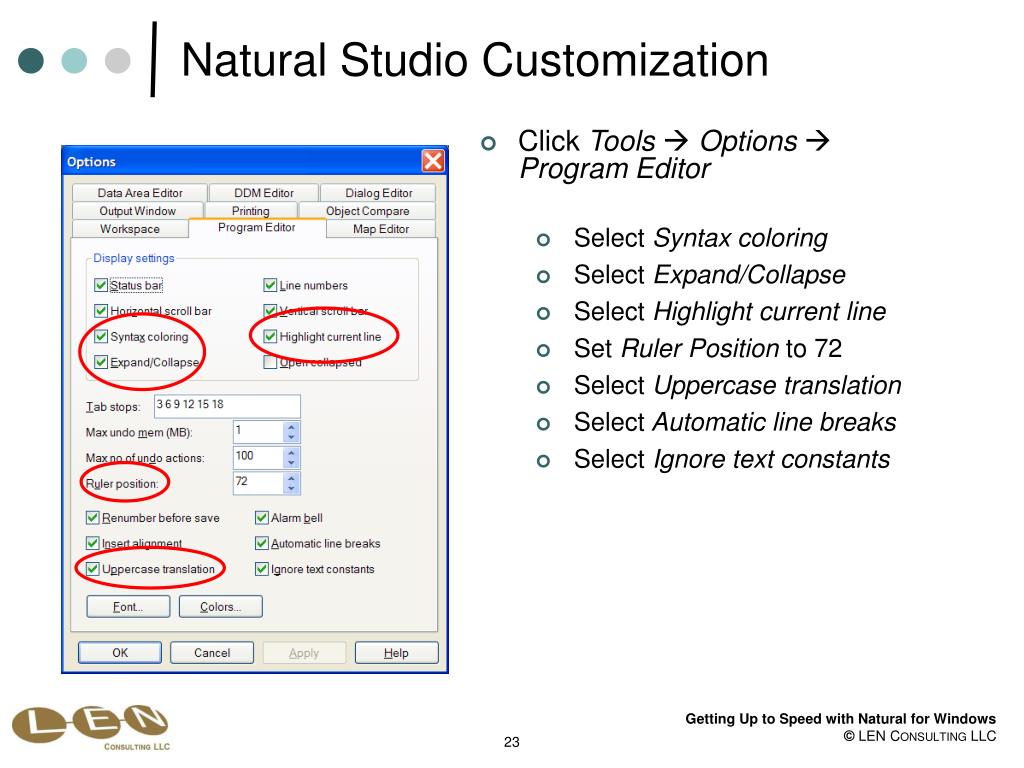Increase Max undo mem with up arrow
Screen dimensions: 1024x768
[291, 426]
